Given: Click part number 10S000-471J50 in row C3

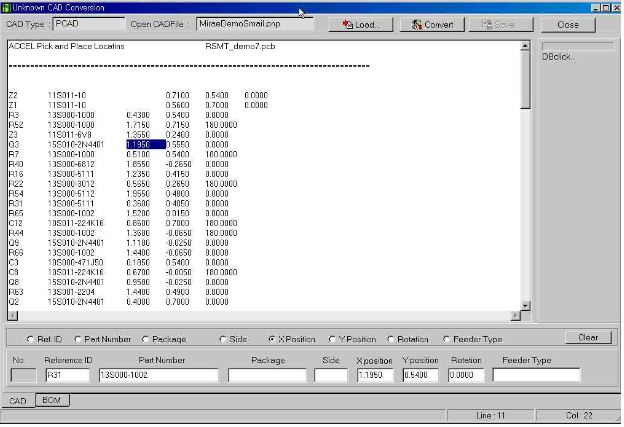Looking at the screenshot, I should click(x=76, y=263).
